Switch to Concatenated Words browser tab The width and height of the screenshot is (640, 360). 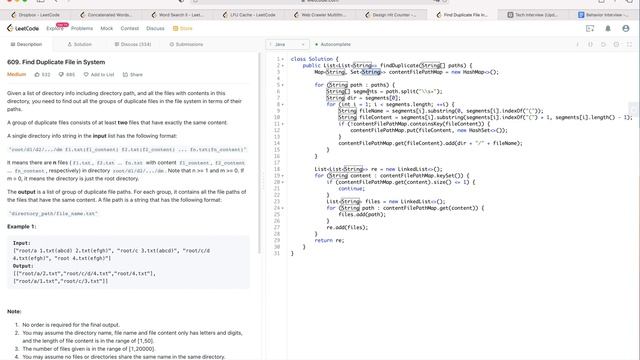(106, 15)
